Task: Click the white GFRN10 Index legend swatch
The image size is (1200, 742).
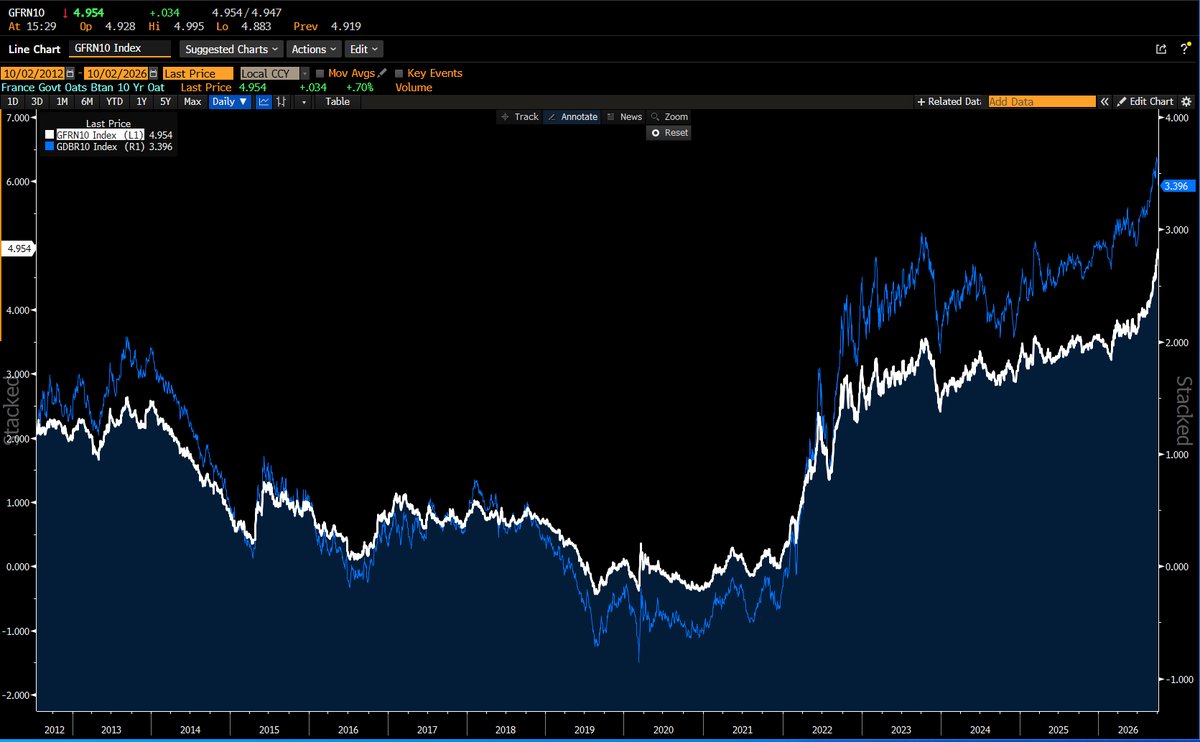Action: point(50,135)
